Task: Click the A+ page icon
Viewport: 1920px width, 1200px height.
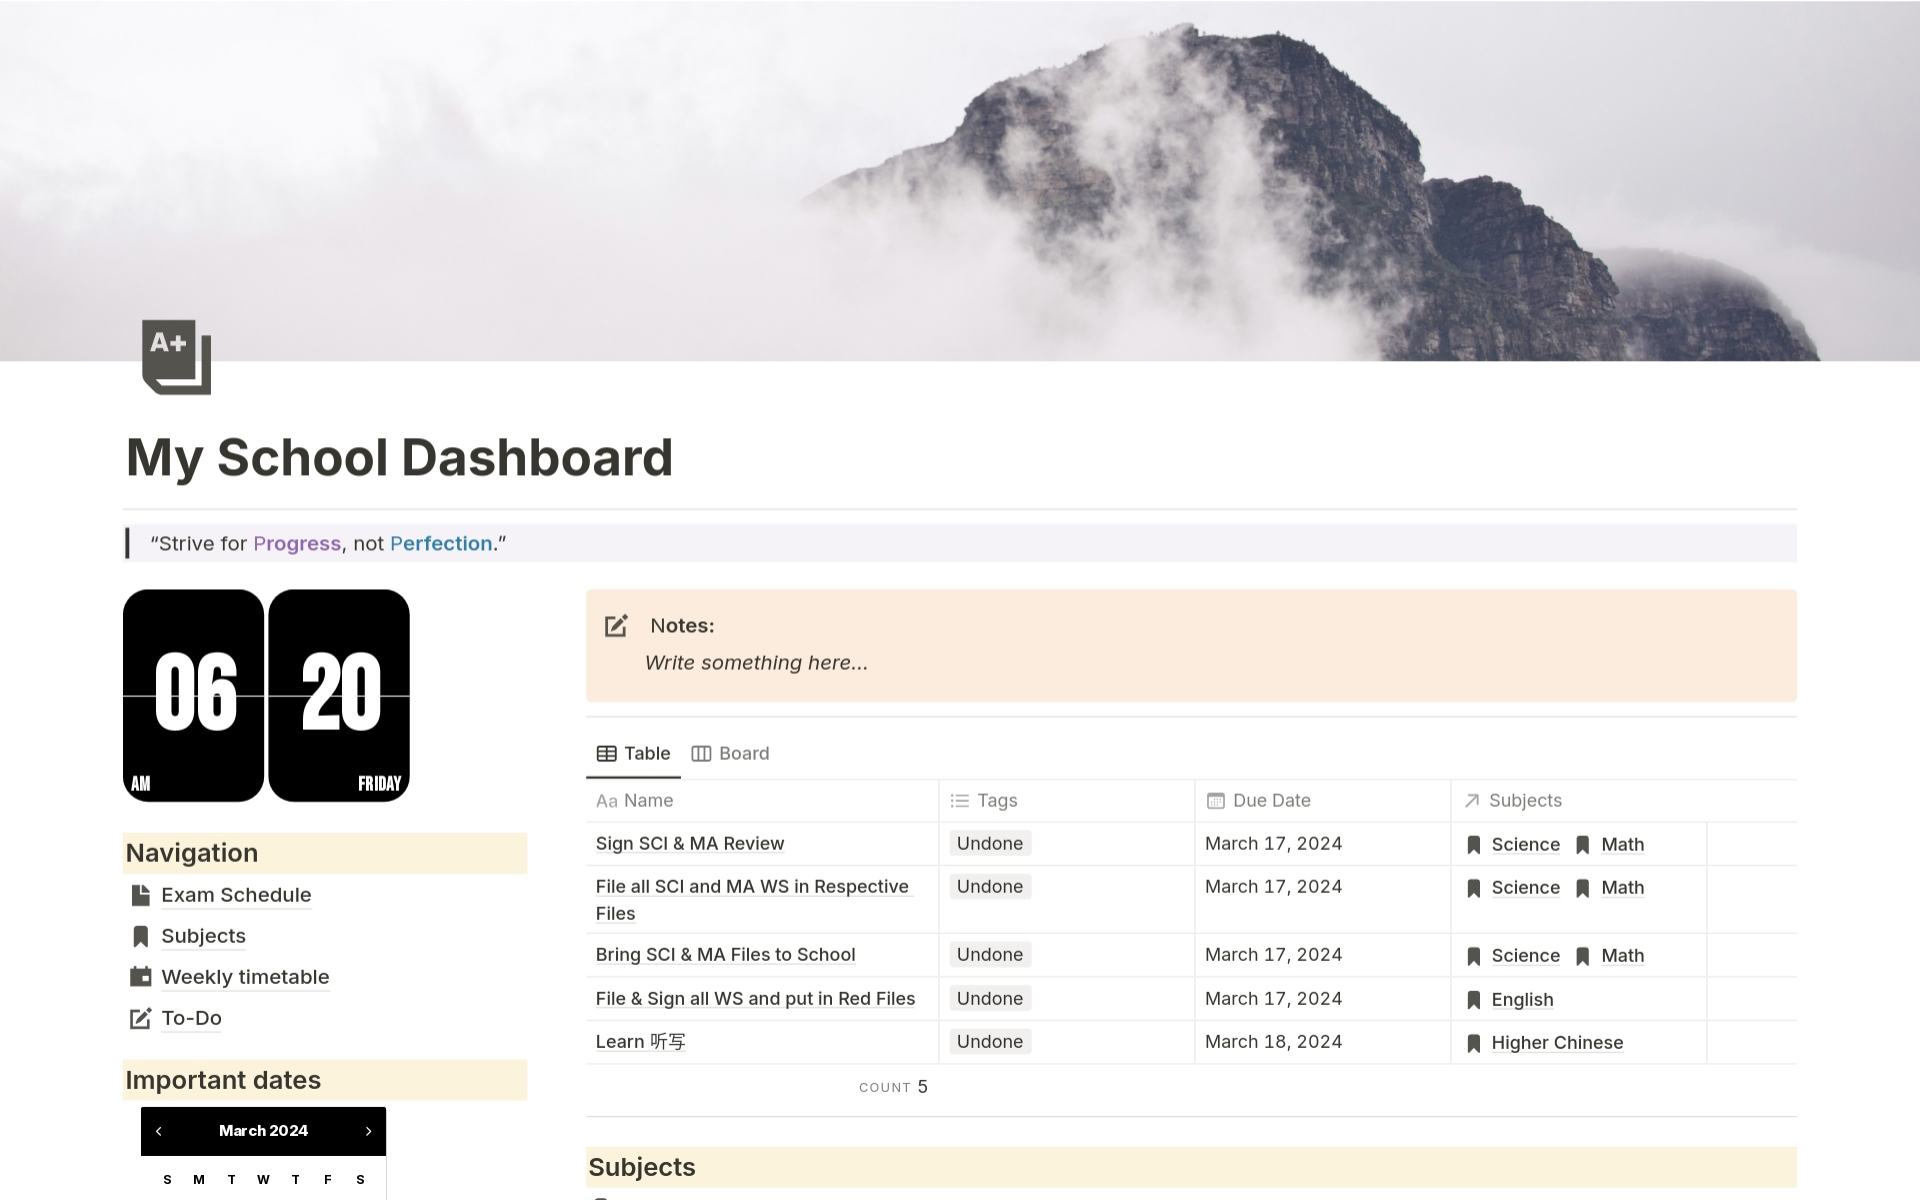Action: coord(176,357)
